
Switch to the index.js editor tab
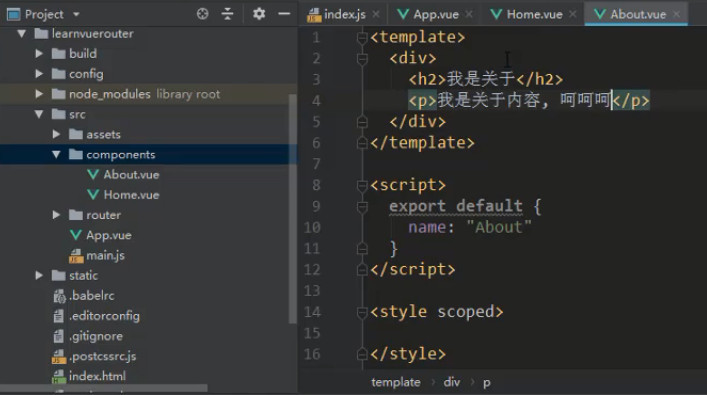(x=344, y=14)
